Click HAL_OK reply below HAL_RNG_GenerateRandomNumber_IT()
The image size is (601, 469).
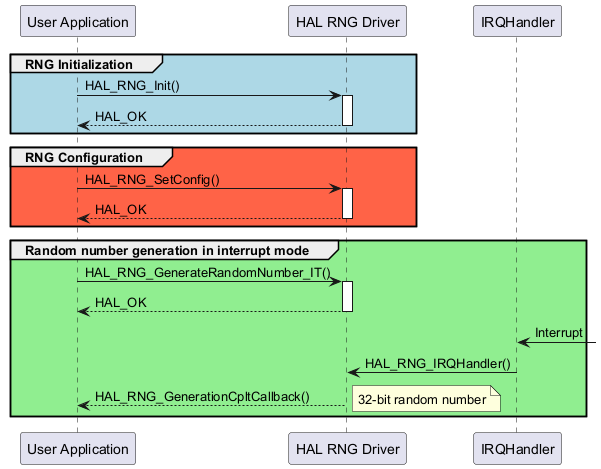[x=121, y=303]
